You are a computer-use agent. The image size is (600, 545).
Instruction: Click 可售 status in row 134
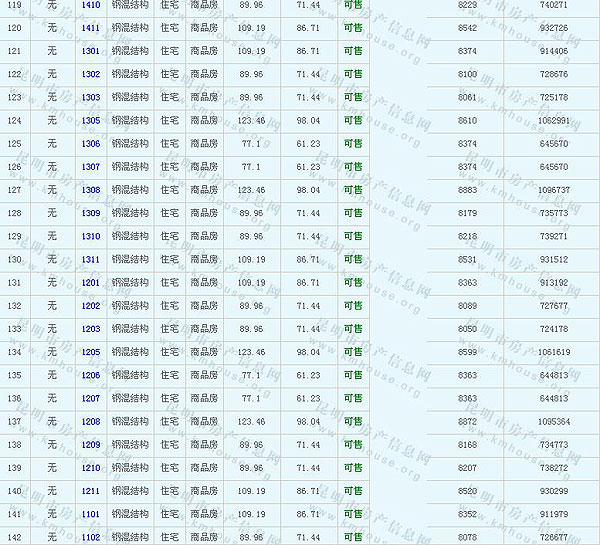tap(353, 352)
